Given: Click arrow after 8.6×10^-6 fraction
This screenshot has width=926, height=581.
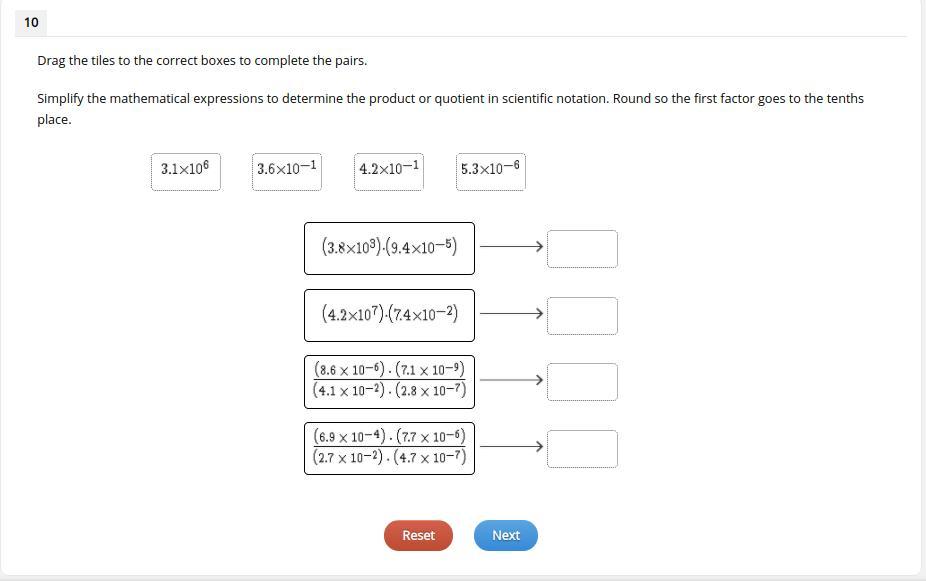Looking at the screenshot, I should click(511, 380).
